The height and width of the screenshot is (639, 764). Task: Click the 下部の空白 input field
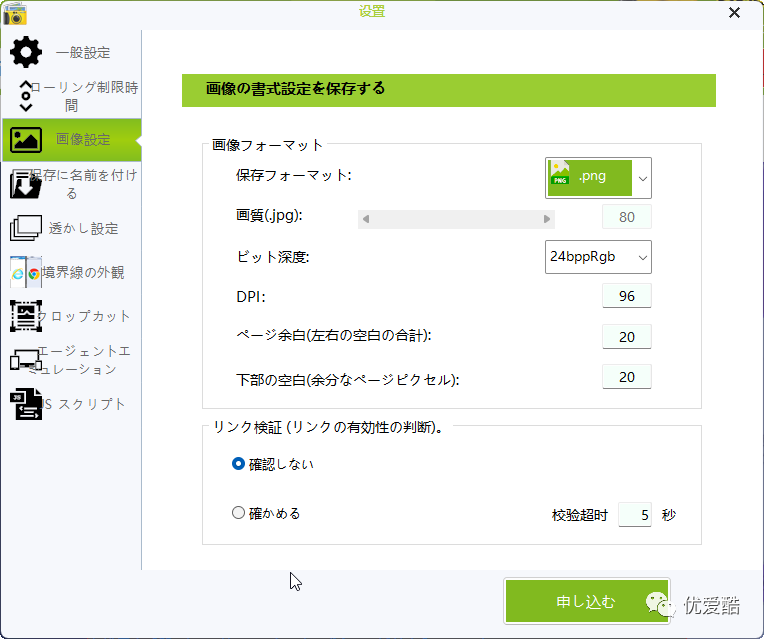tap(627, 377)
